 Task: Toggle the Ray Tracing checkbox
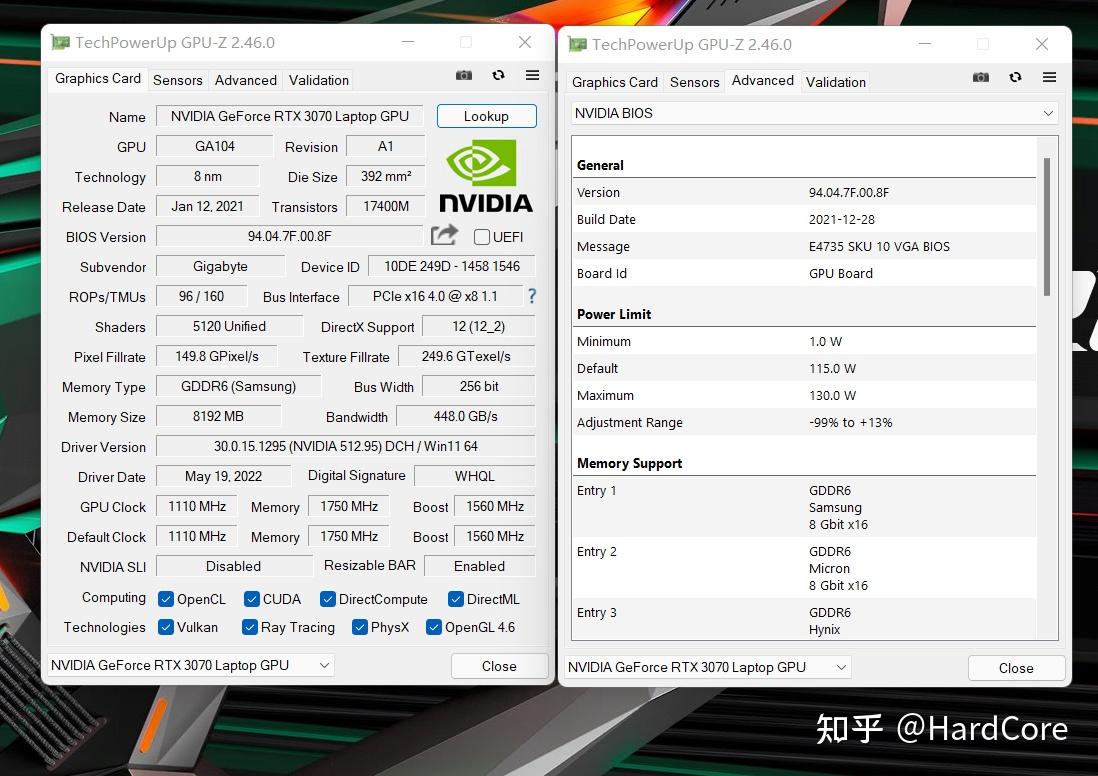250,627
